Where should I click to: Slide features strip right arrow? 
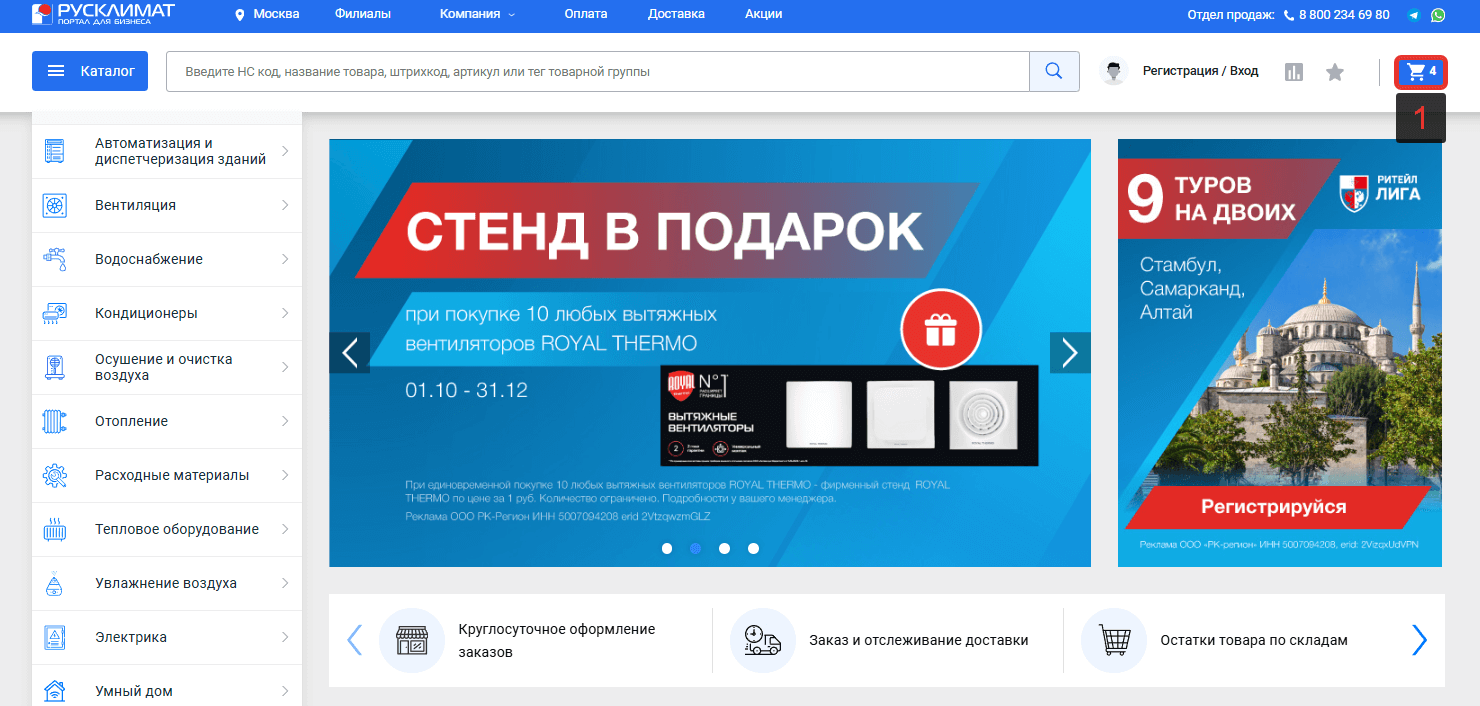pyautogui.click(x=1419, y=640)
